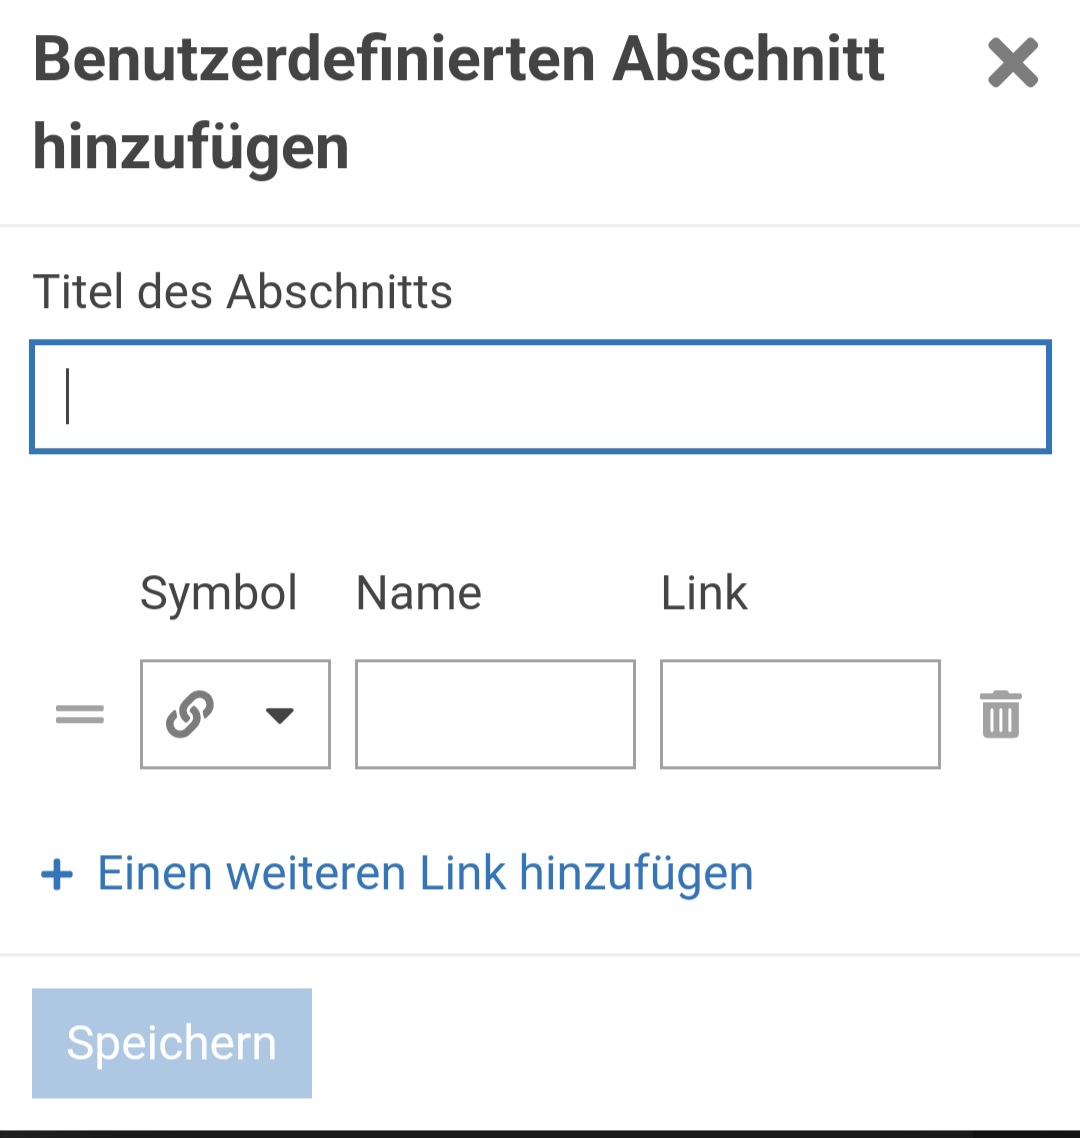
Task: Click the Link column label
Action: click(x=704, y=593)
